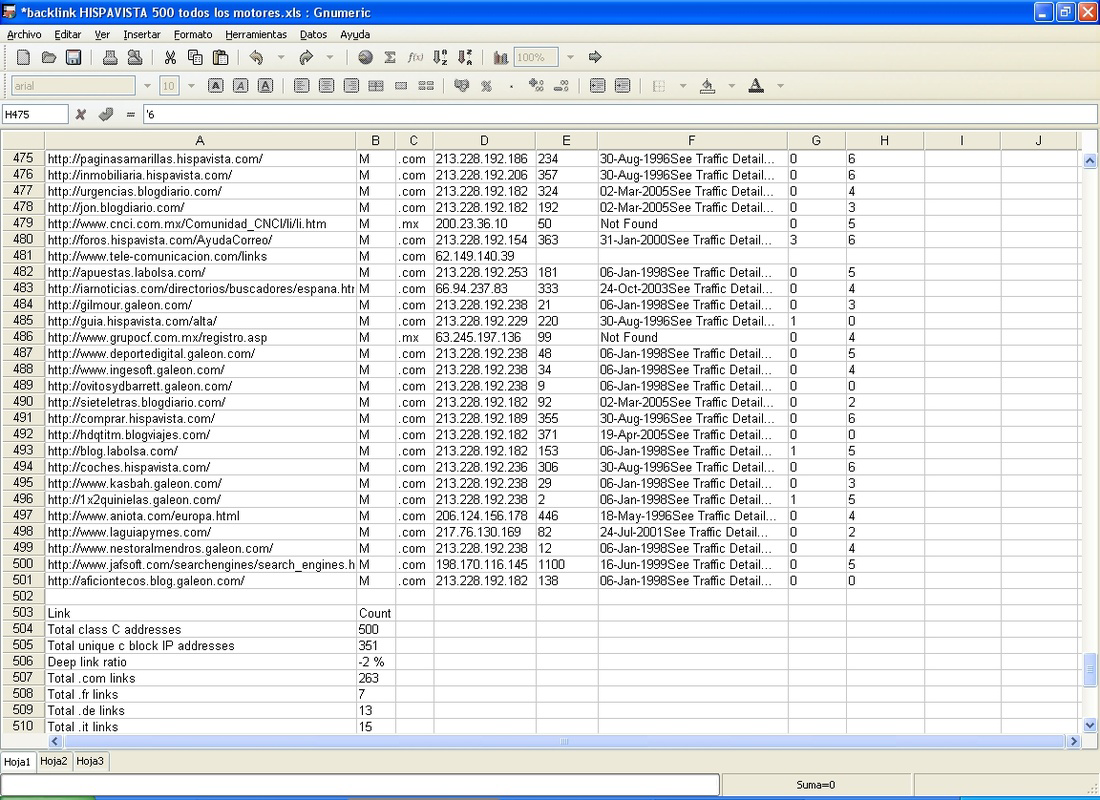Click the font color A button

tap(756, 86)
